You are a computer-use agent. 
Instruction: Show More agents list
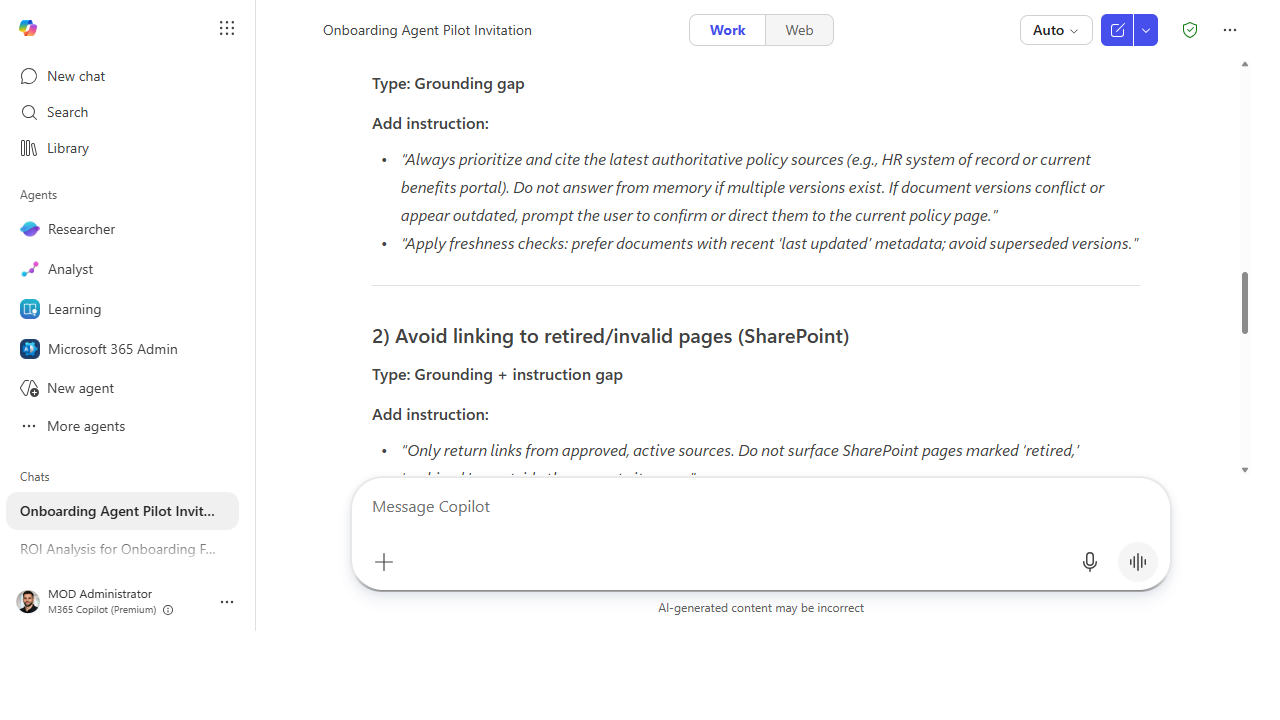click(122, 426)
